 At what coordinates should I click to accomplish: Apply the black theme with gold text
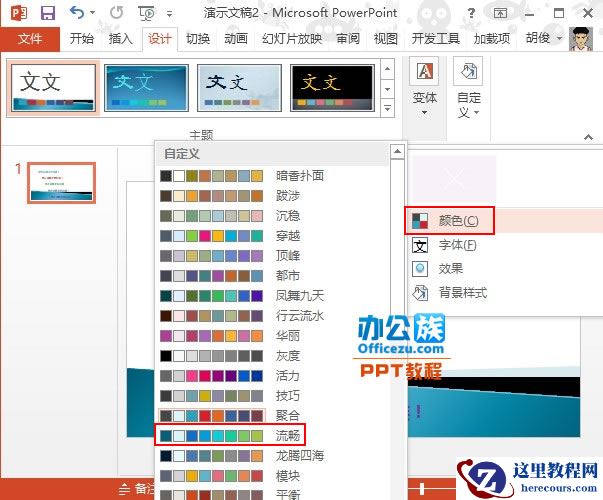pyautogui.click(x=333, y=88)
